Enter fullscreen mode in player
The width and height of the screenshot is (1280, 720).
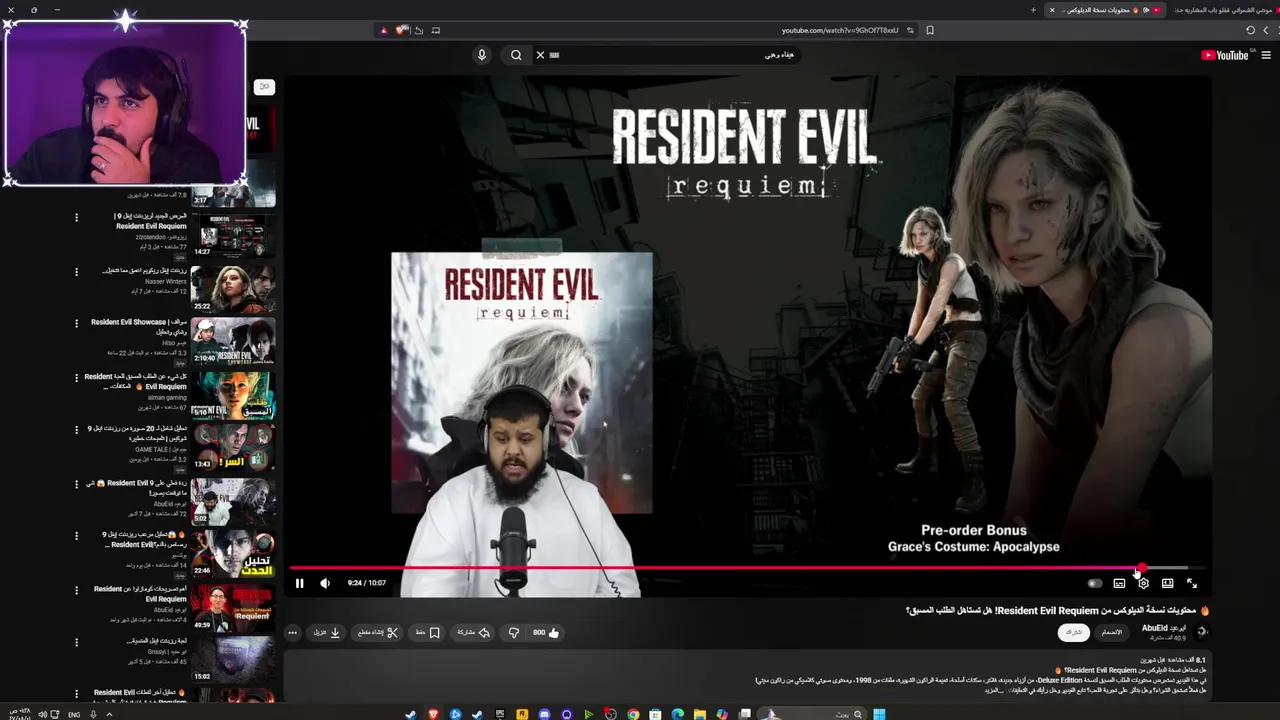(1192, 583)
